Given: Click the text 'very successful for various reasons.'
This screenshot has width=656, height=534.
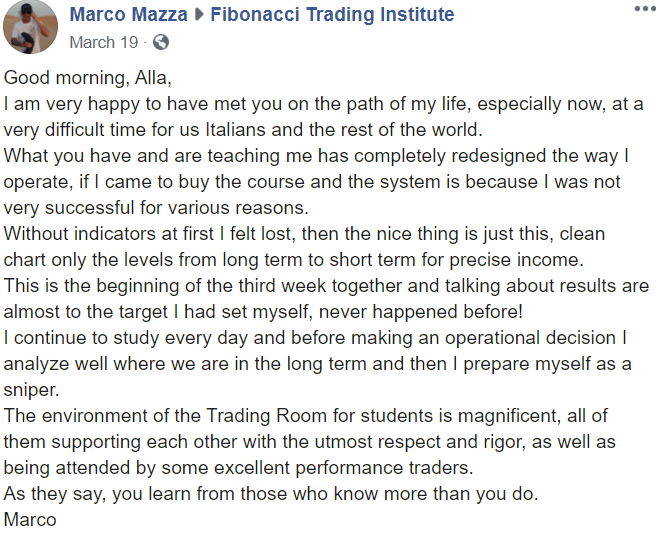Looking at the screenshot, I should [x=156, y=208].
